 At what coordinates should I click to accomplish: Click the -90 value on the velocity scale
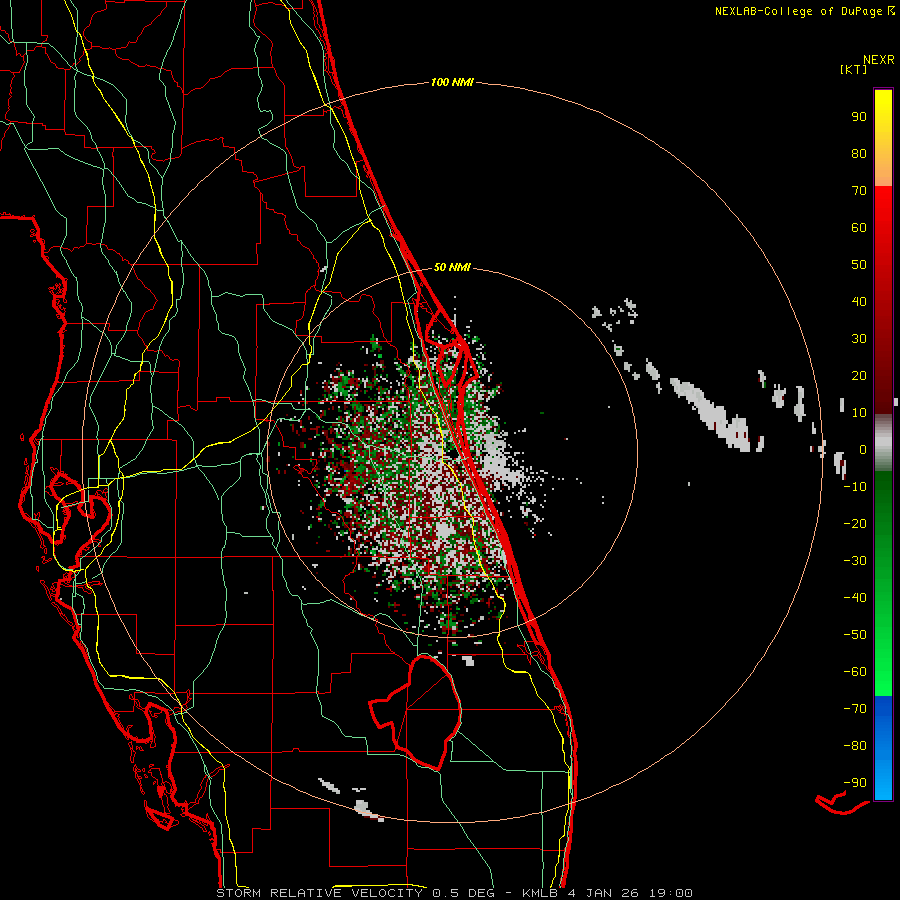pyautogui.click(x=855, y=783)
